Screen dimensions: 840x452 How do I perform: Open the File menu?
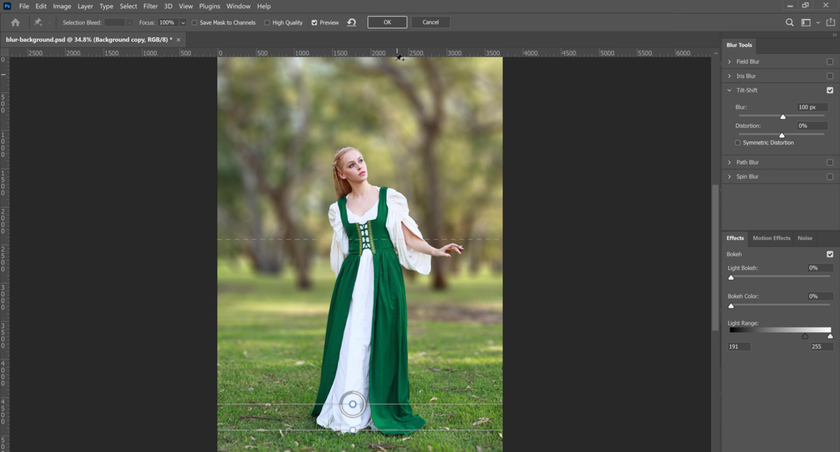point(24,6)
